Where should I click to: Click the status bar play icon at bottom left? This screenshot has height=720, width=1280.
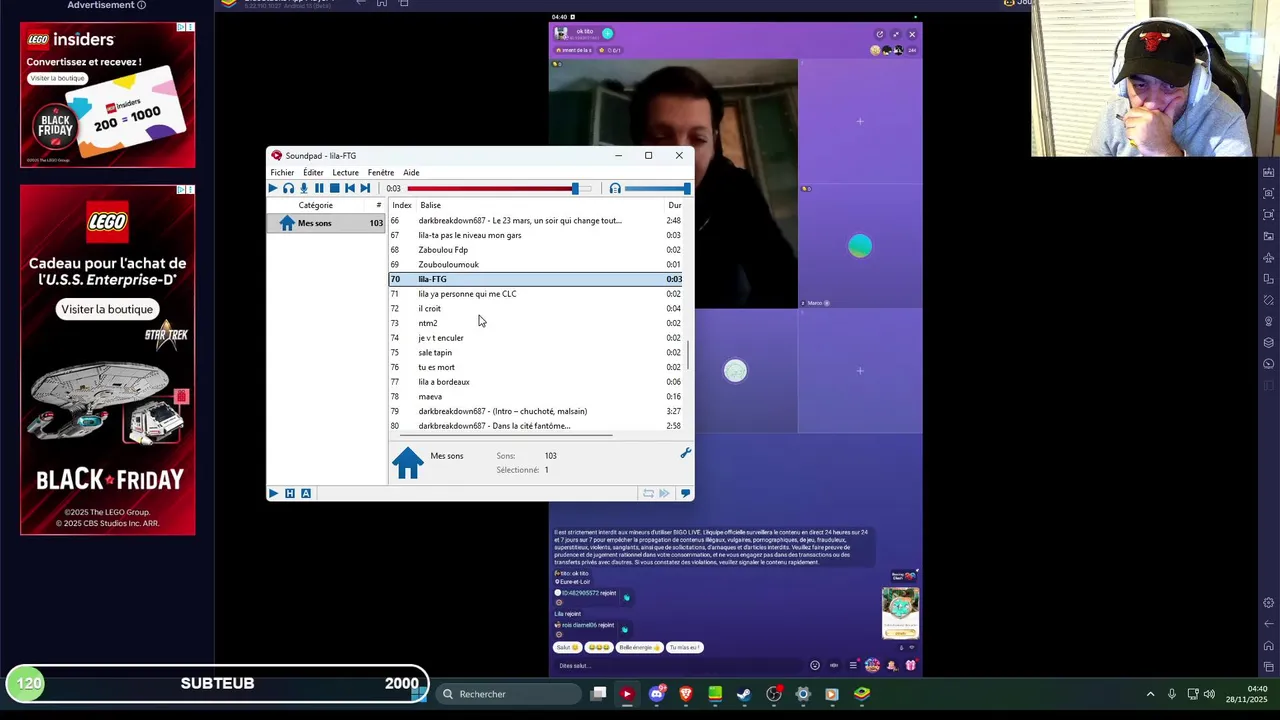(x=273, y=493)
